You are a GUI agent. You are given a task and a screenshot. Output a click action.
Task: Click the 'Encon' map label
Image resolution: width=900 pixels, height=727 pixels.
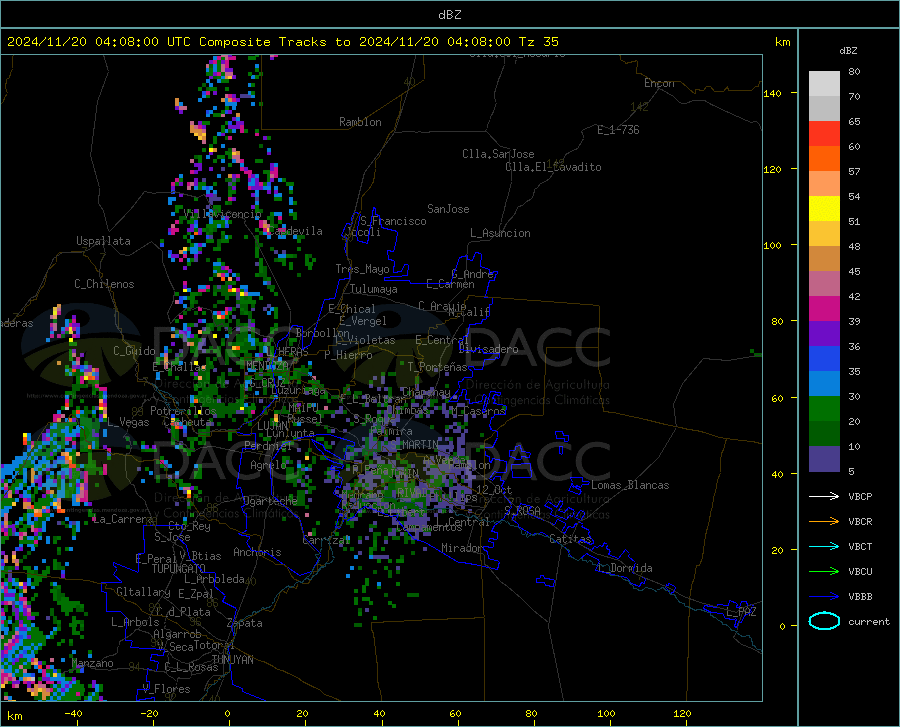659,83
